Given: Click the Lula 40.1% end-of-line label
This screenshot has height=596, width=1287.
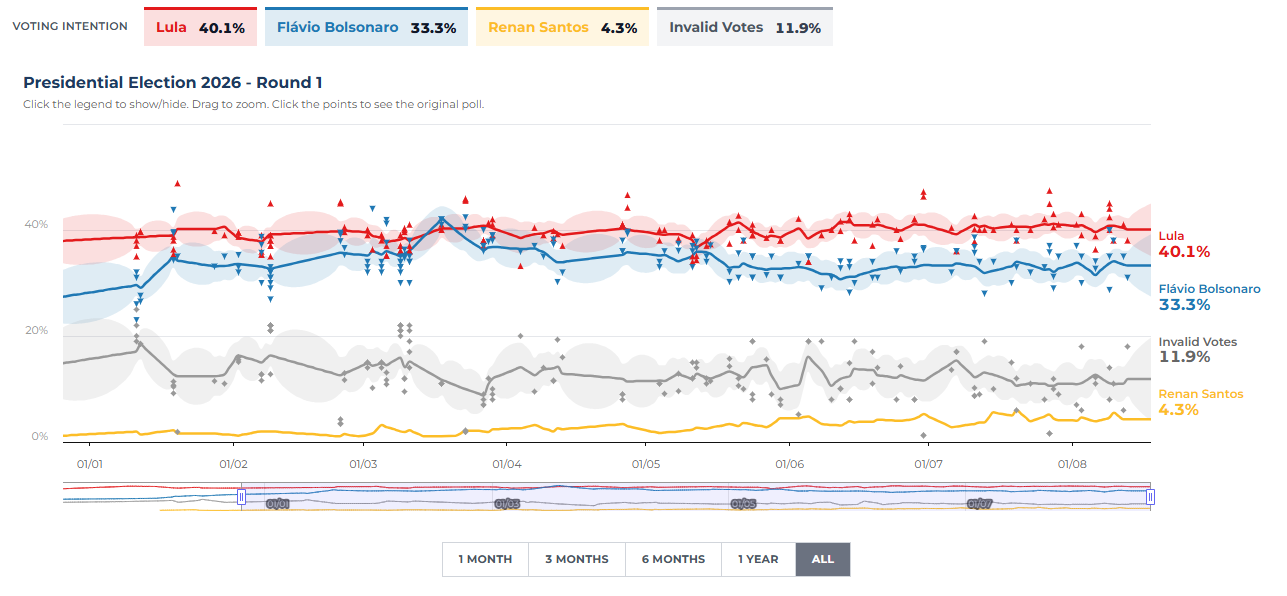Looking at the screenshot, I should [x=1184, y=244].
